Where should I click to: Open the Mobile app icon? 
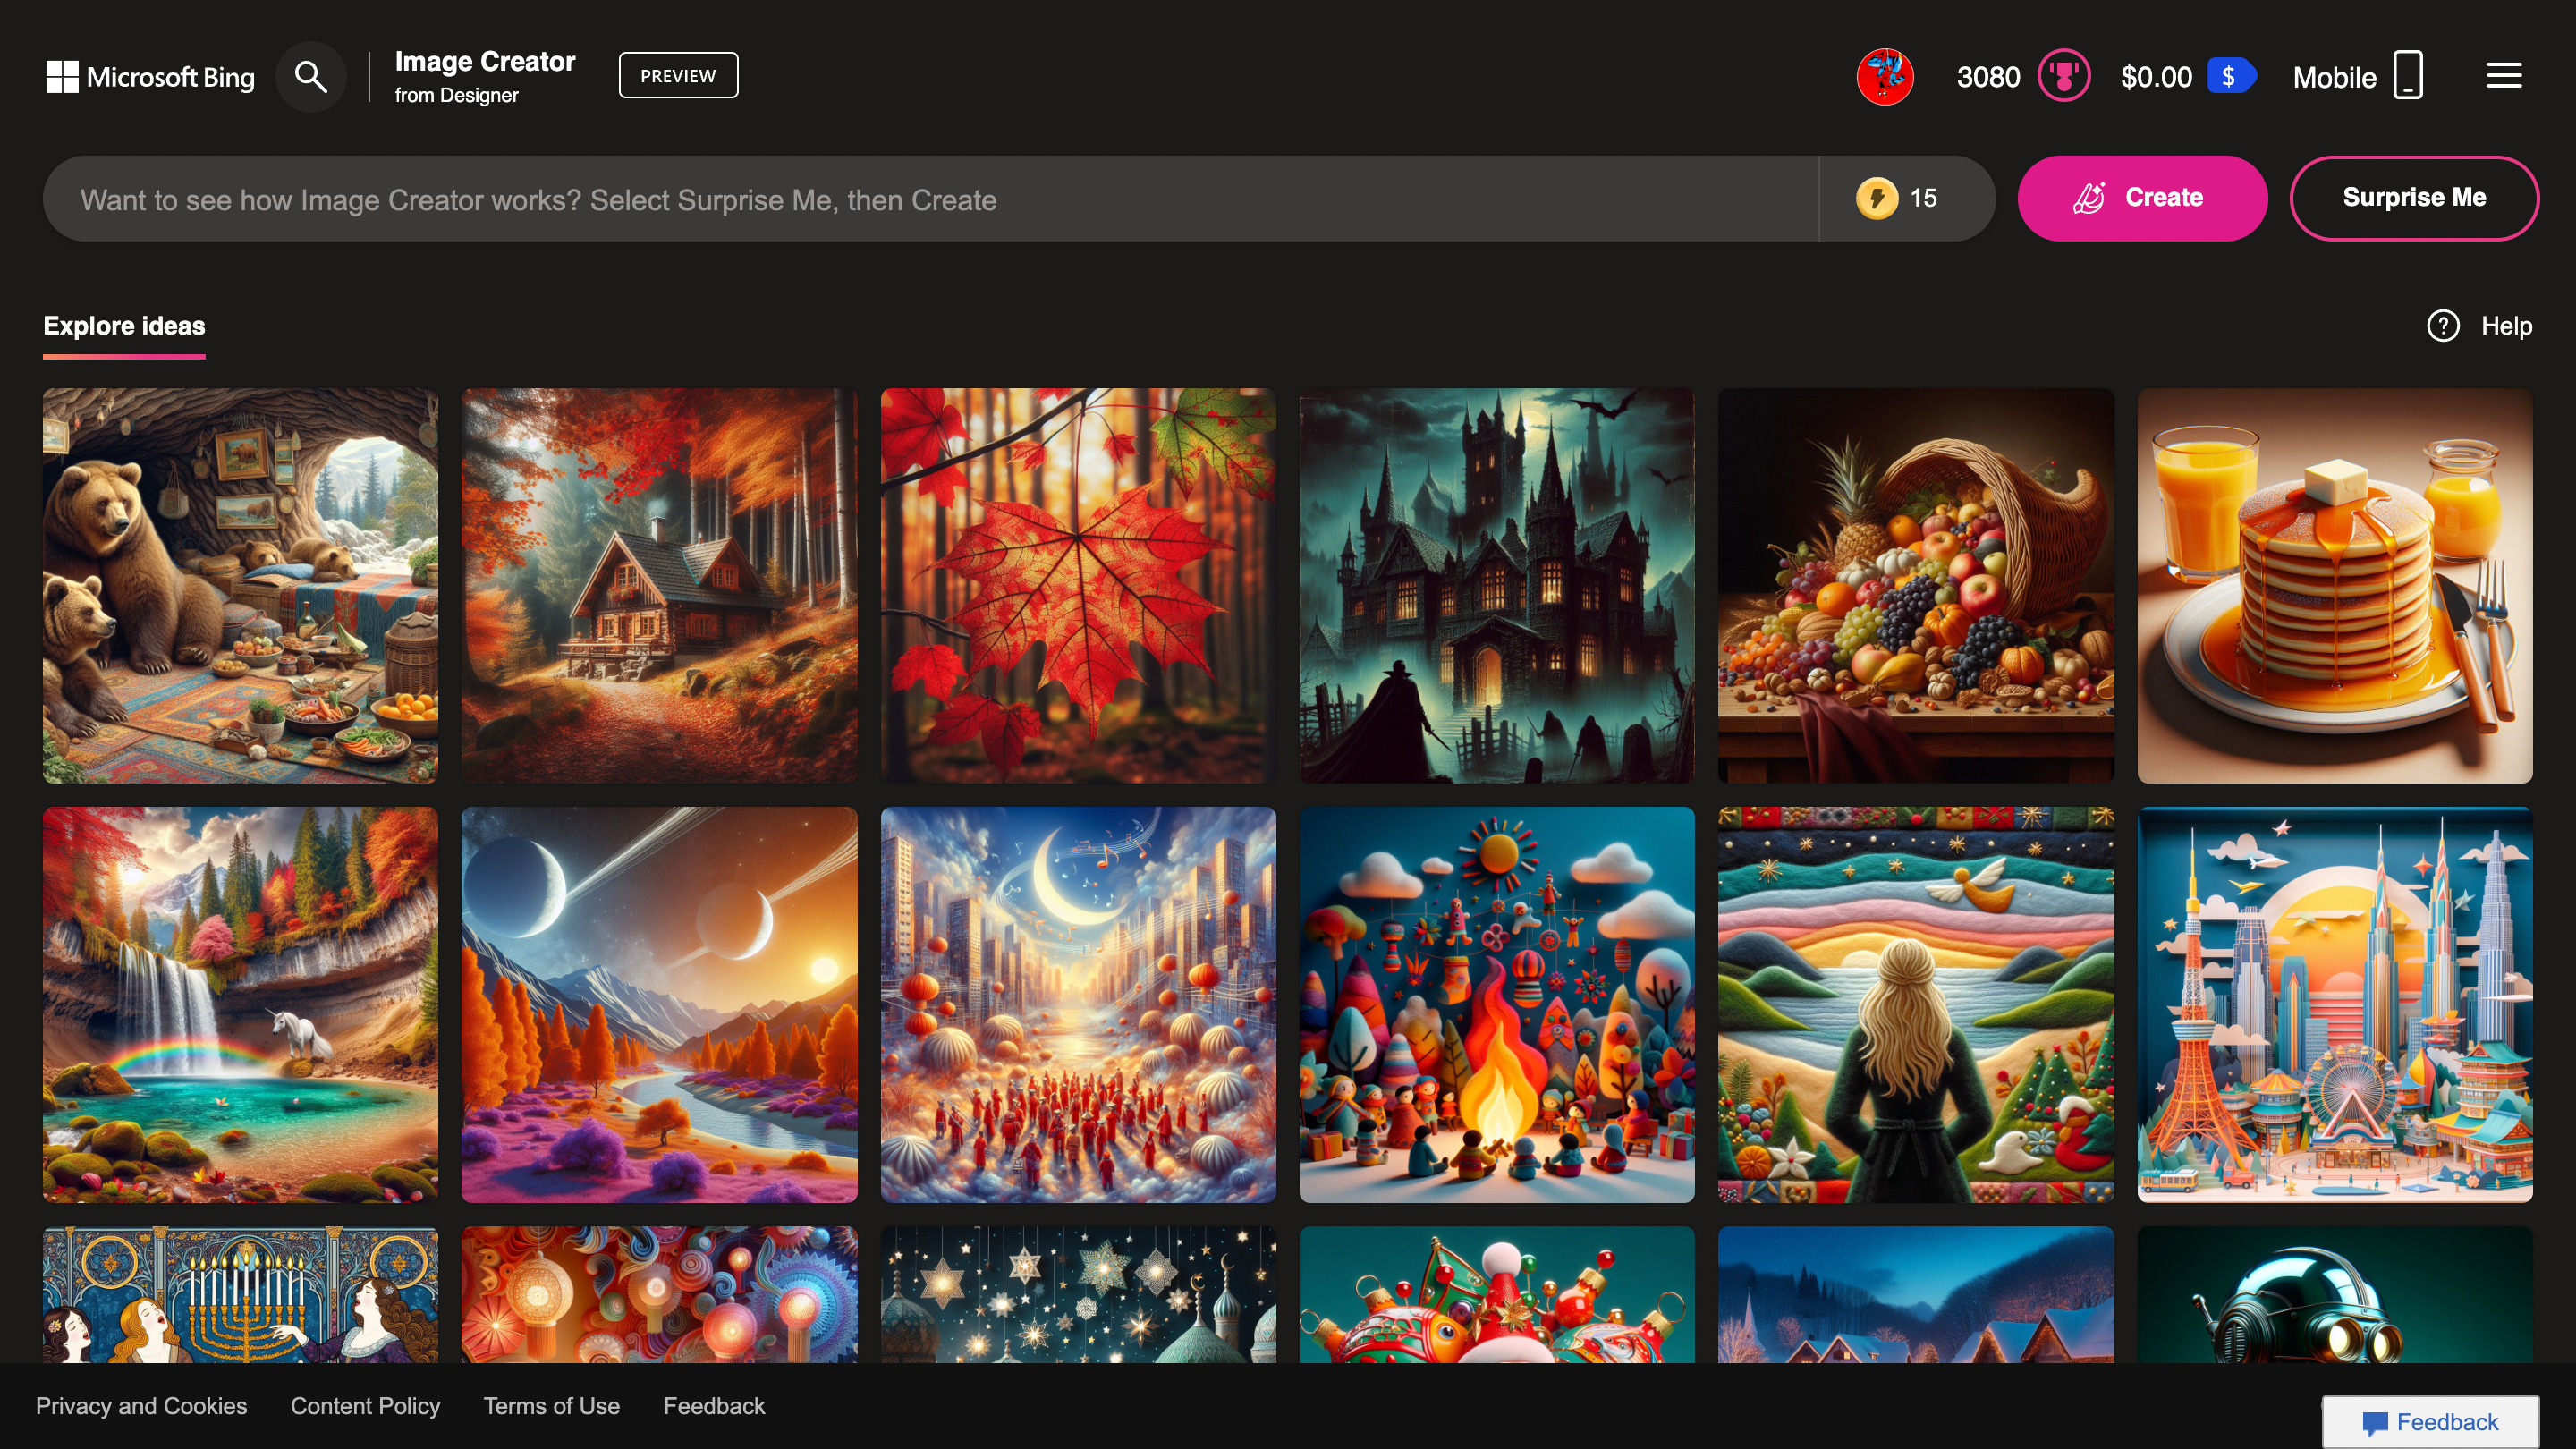pyautogui.click(x=2407, y=76)
